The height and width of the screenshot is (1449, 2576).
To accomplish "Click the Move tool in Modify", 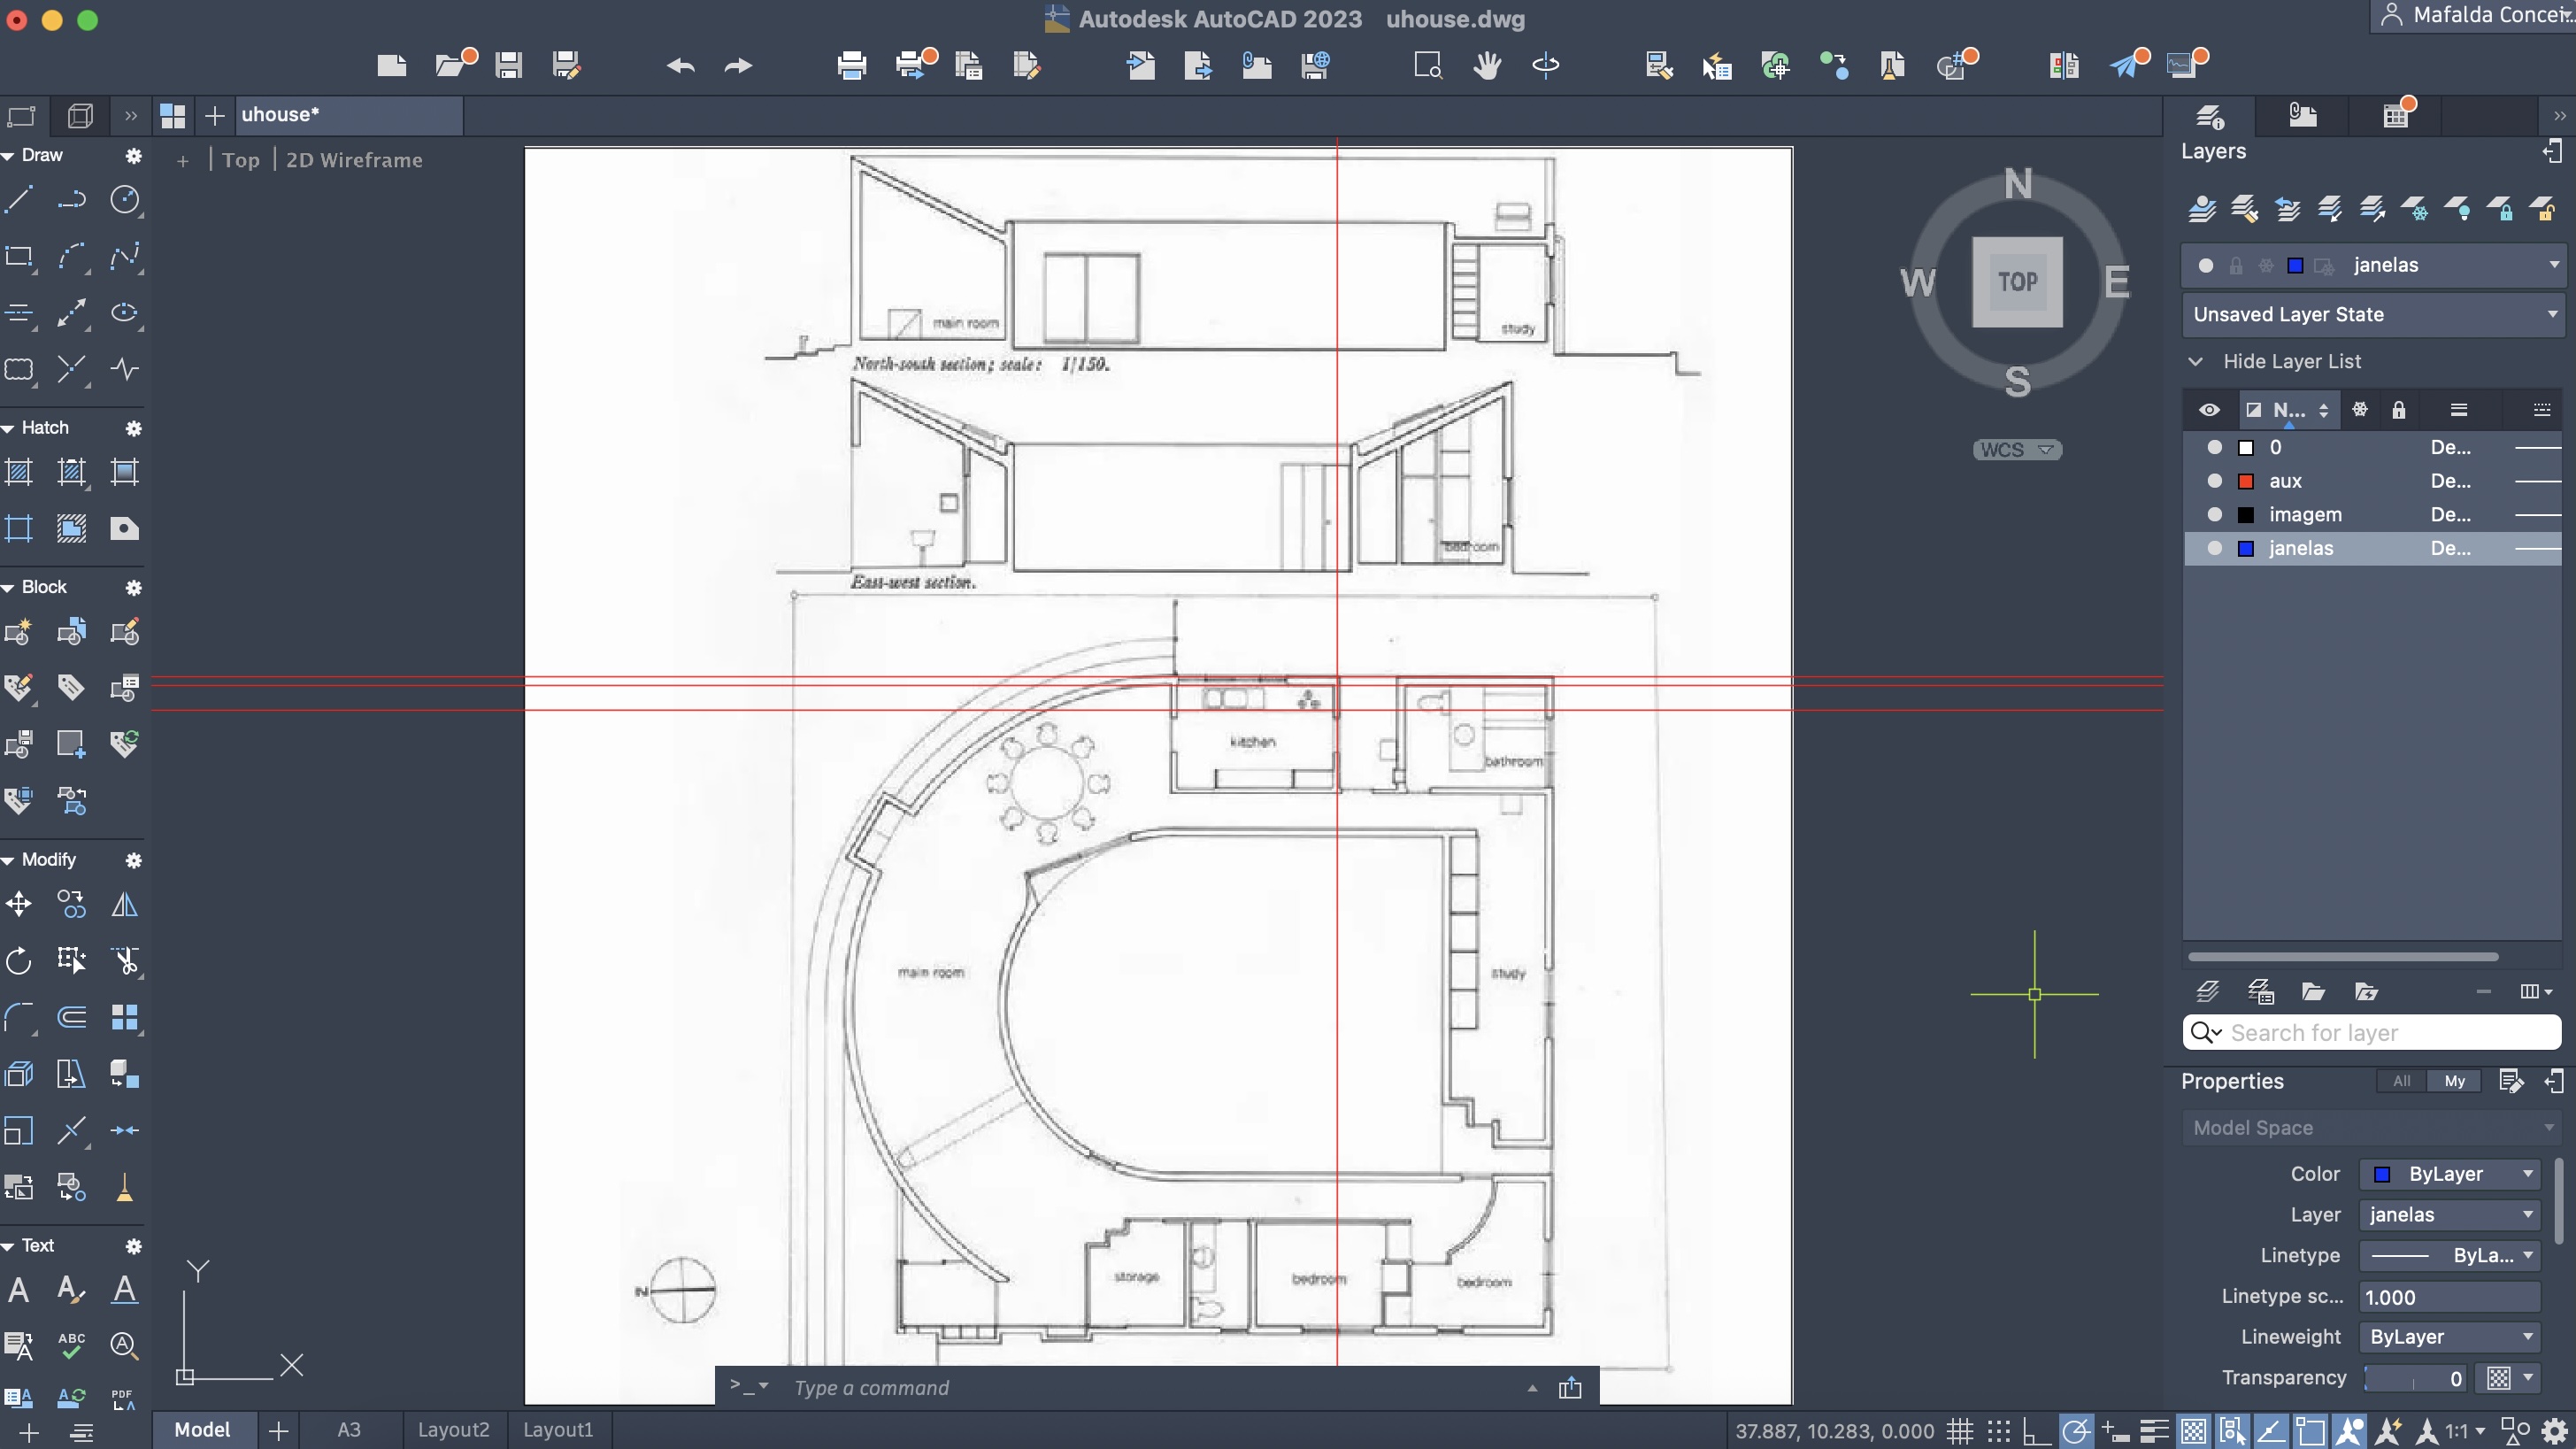I will coord(19,905).
